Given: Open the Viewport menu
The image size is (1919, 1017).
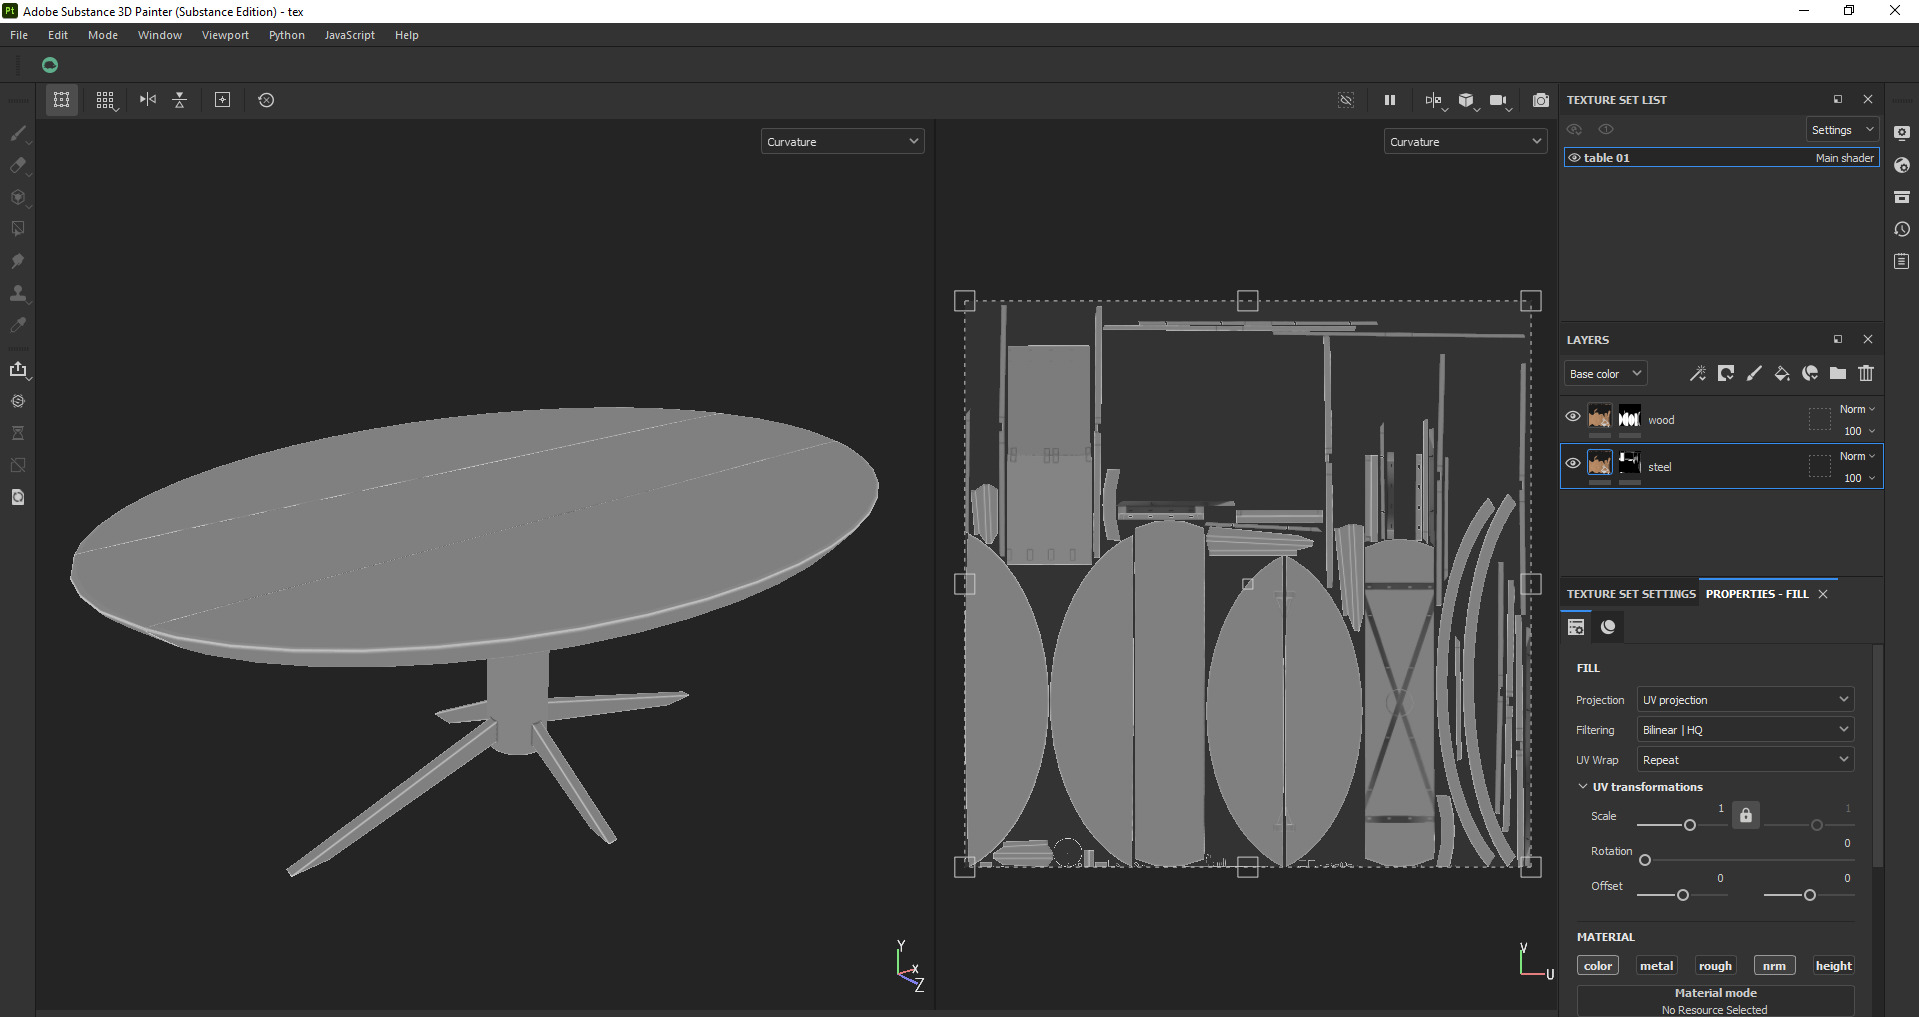Looking at the screenshot, I should point(225,35).
